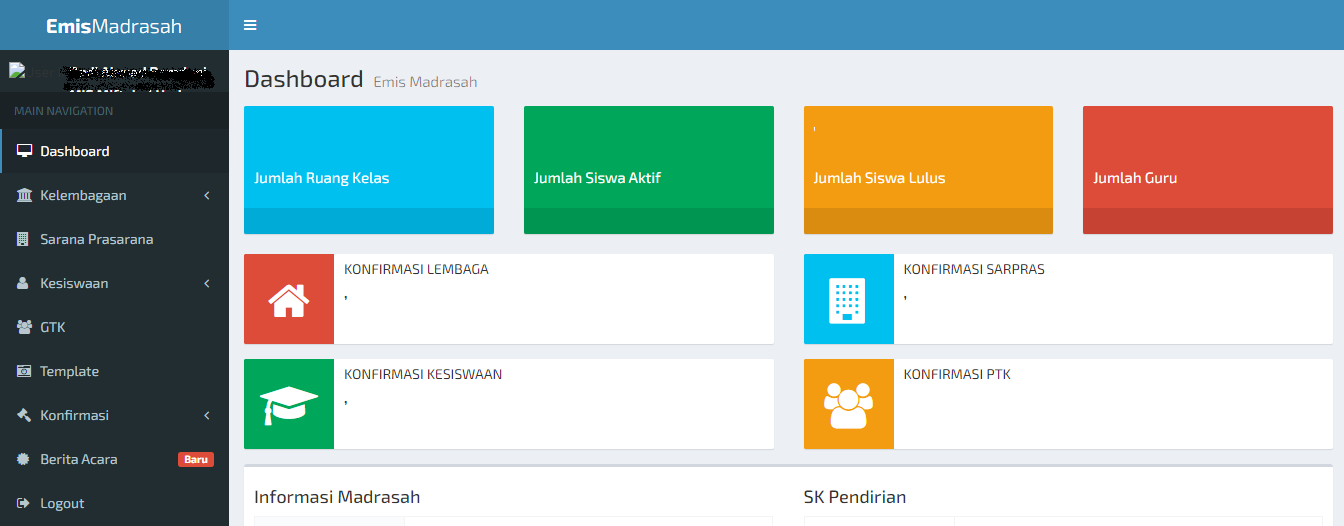Click the Kesiswaan user icon
Screen dimensions: 1344x526
tap(23, 283)
